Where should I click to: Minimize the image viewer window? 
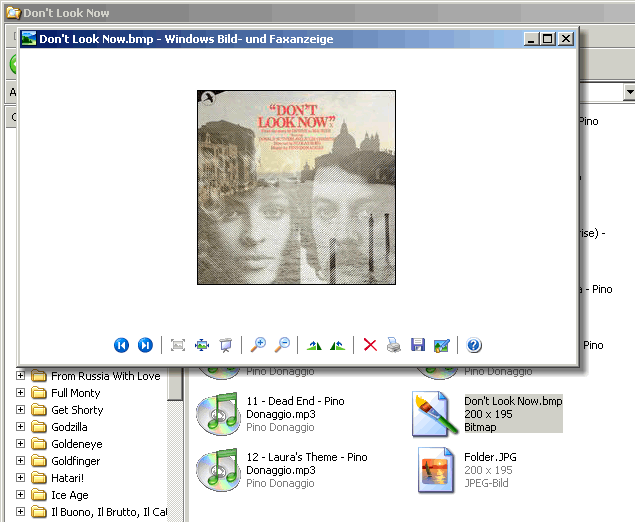[531, 39]
